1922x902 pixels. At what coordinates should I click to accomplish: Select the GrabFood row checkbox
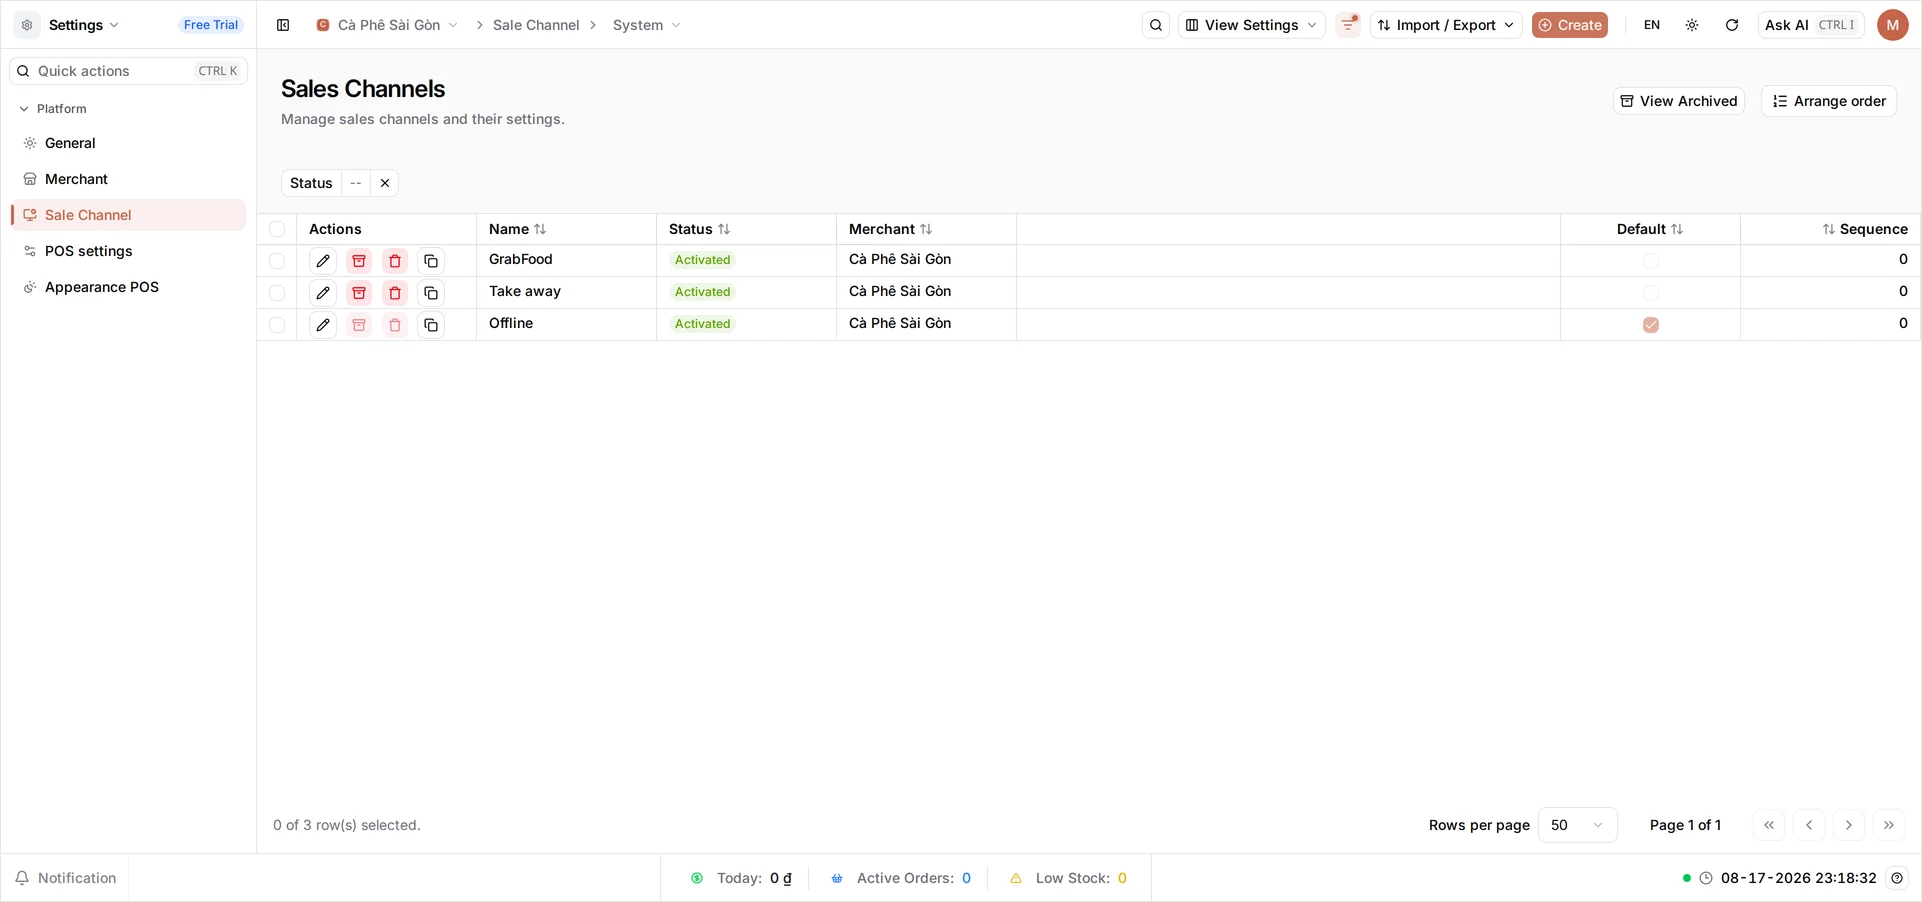[x=277, y=261]
